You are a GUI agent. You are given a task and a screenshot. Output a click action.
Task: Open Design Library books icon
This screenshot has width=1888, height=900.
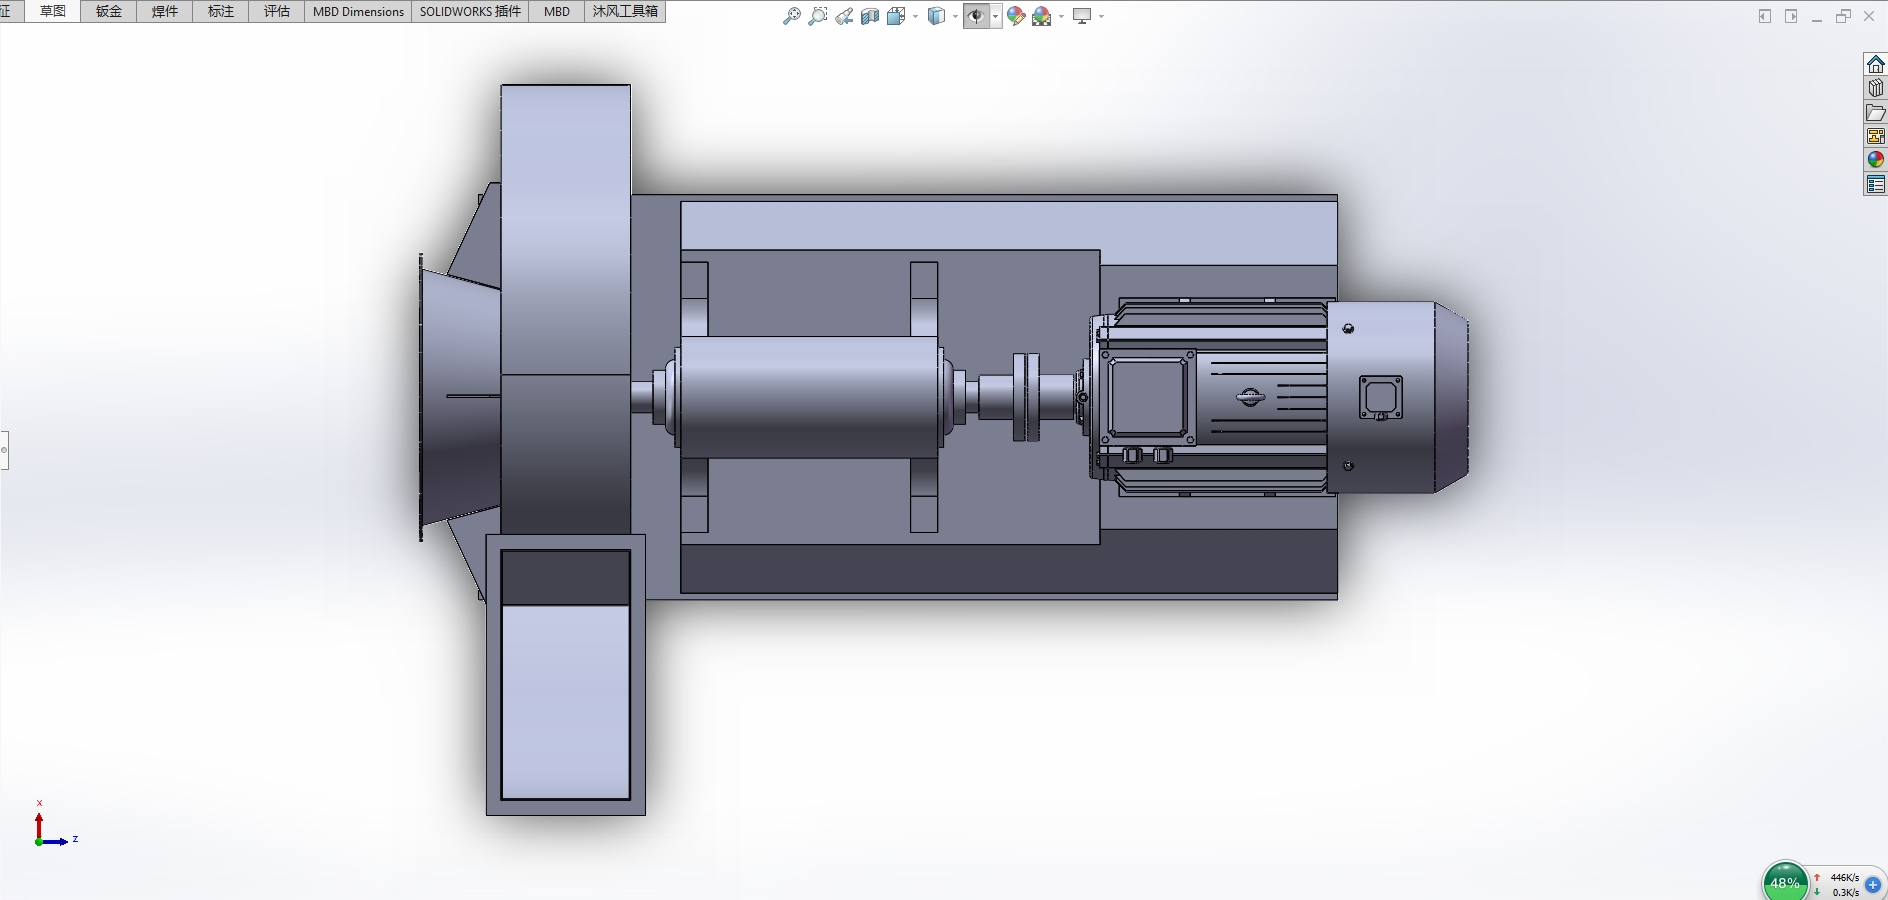click(x=1875, y=88)
